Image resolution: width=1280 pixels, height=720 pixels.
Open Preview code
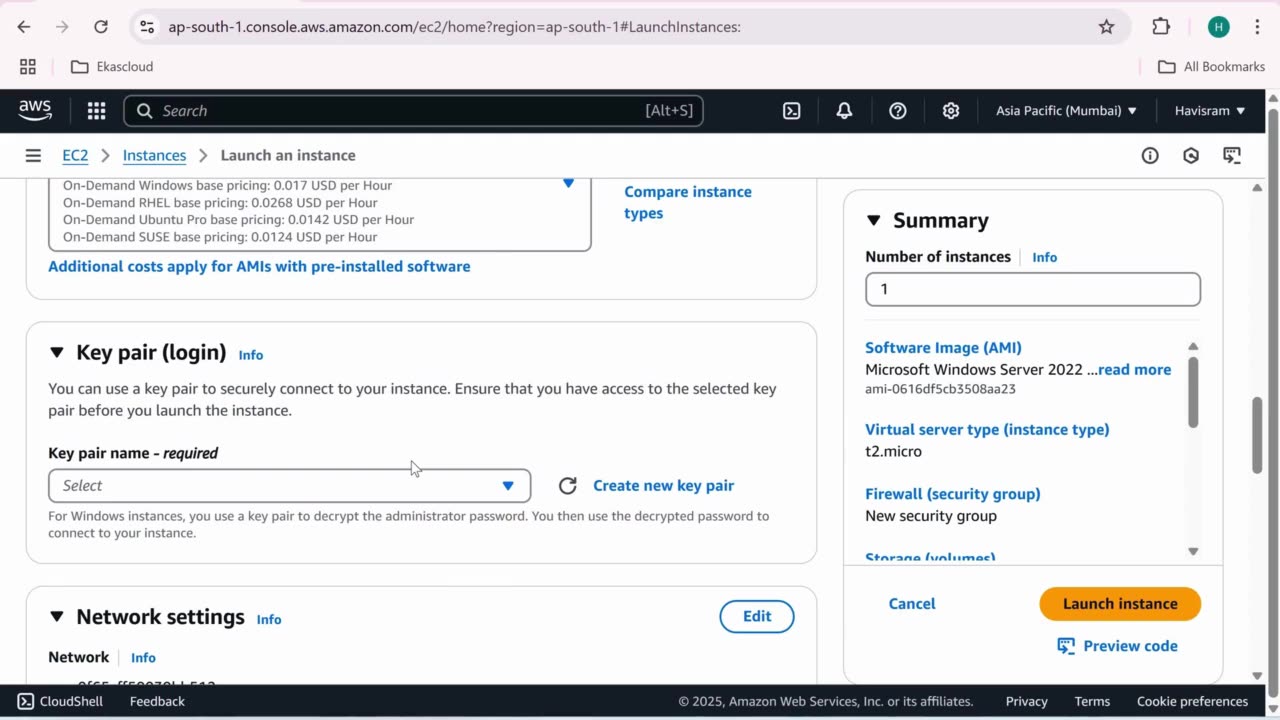[1130, 646]
